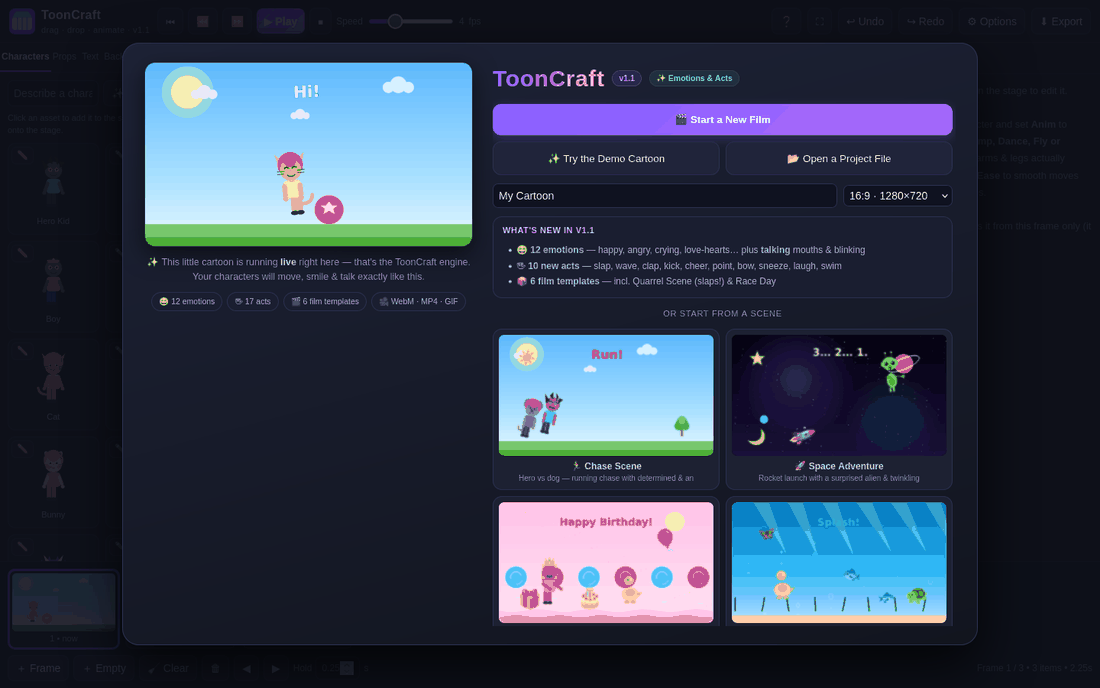Screen dimensions: 1100x688
Task: Click the left arrow move-frame icon
Action: pos(246,668)
